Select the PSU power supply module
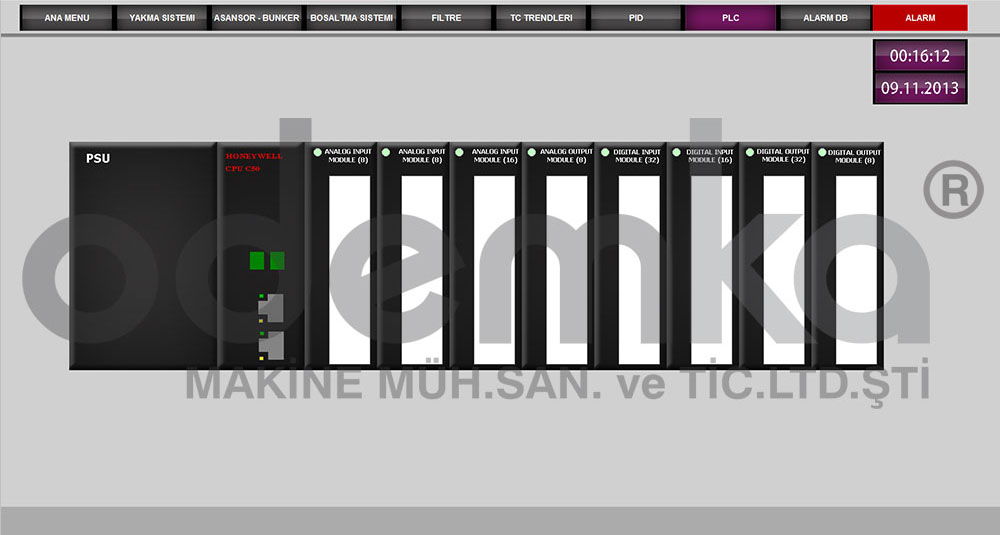Image resolution: width=1000 pixels, height=535 pixels. click(x=143, y=256)
